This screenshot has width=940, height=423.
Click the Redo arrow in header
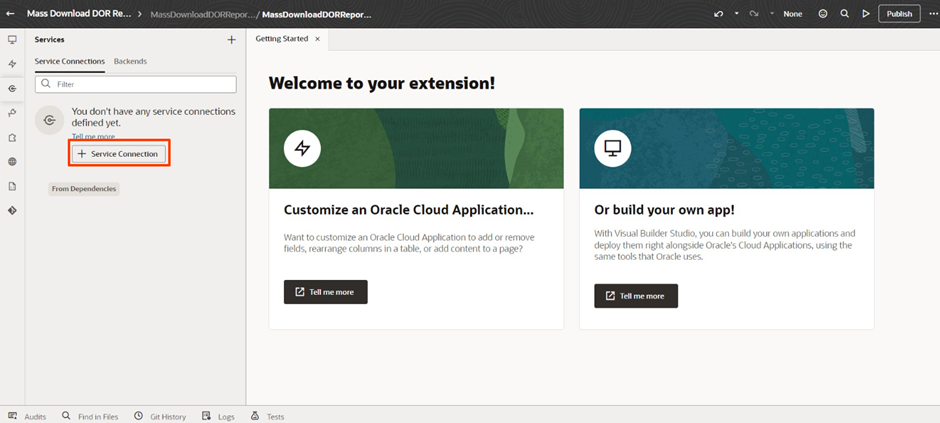click(754, 14)
